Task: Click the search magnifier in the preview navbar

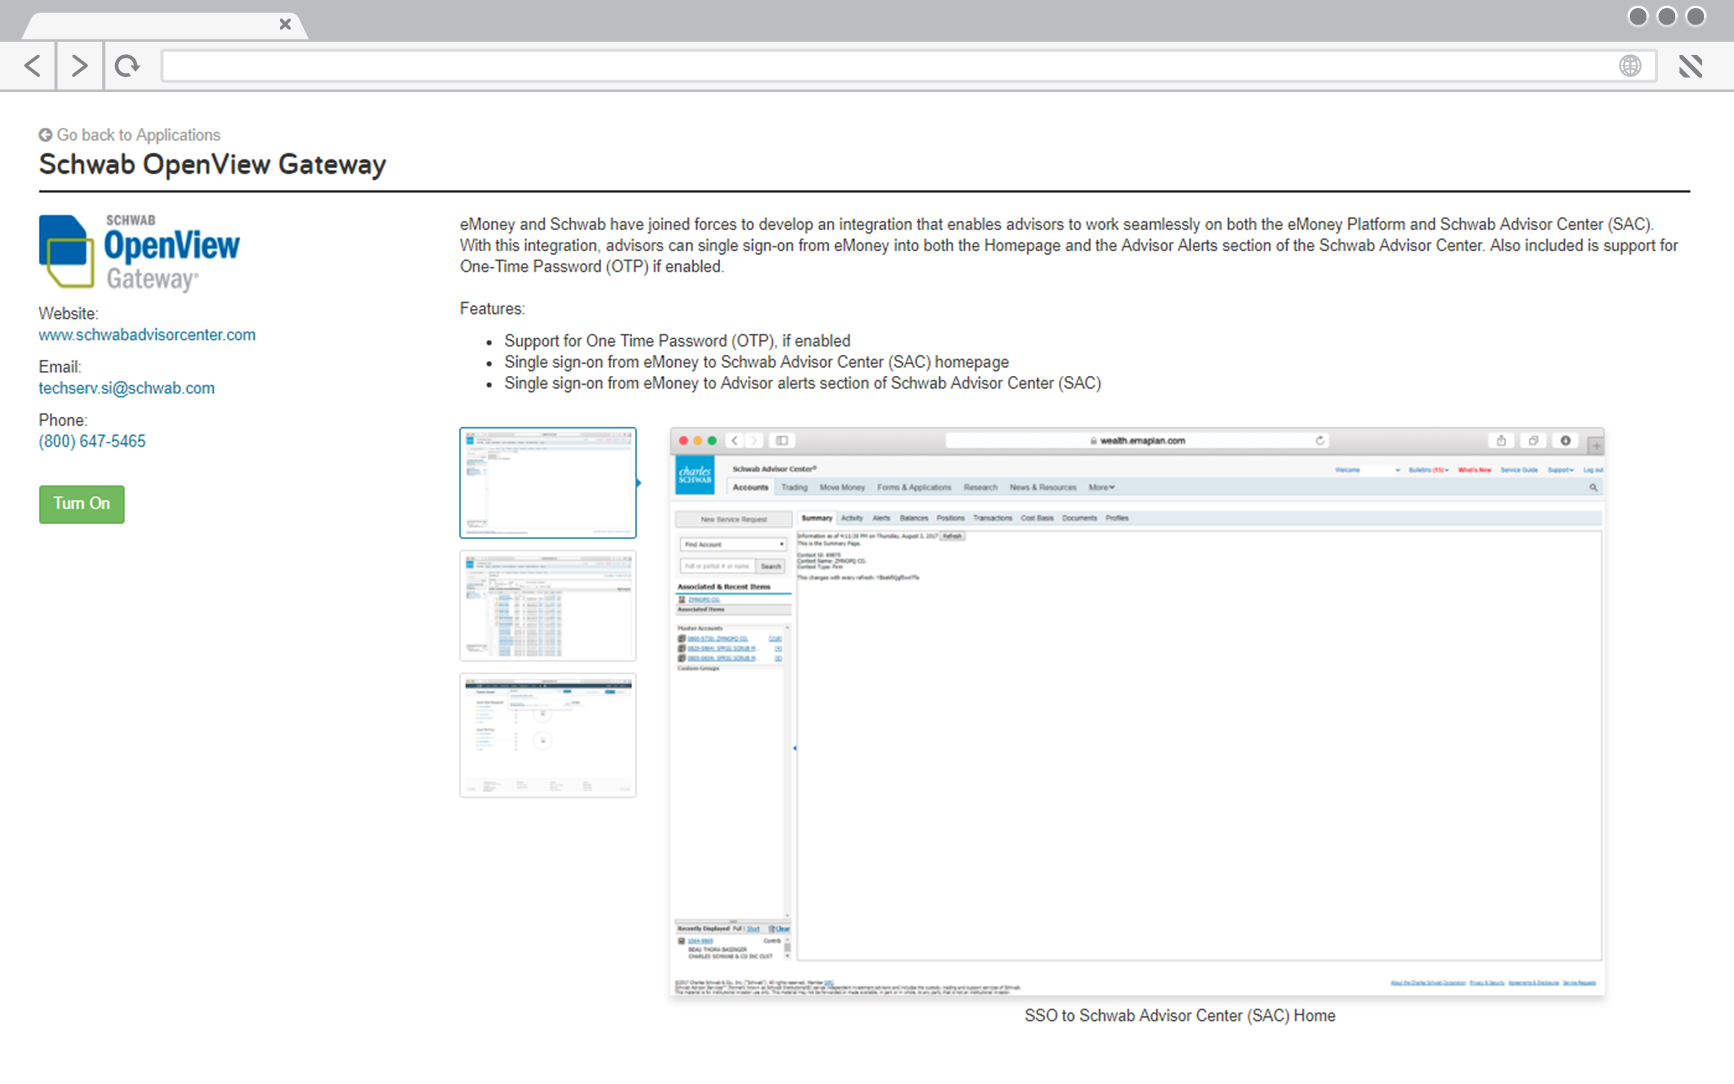Action: coord(1593,488)
